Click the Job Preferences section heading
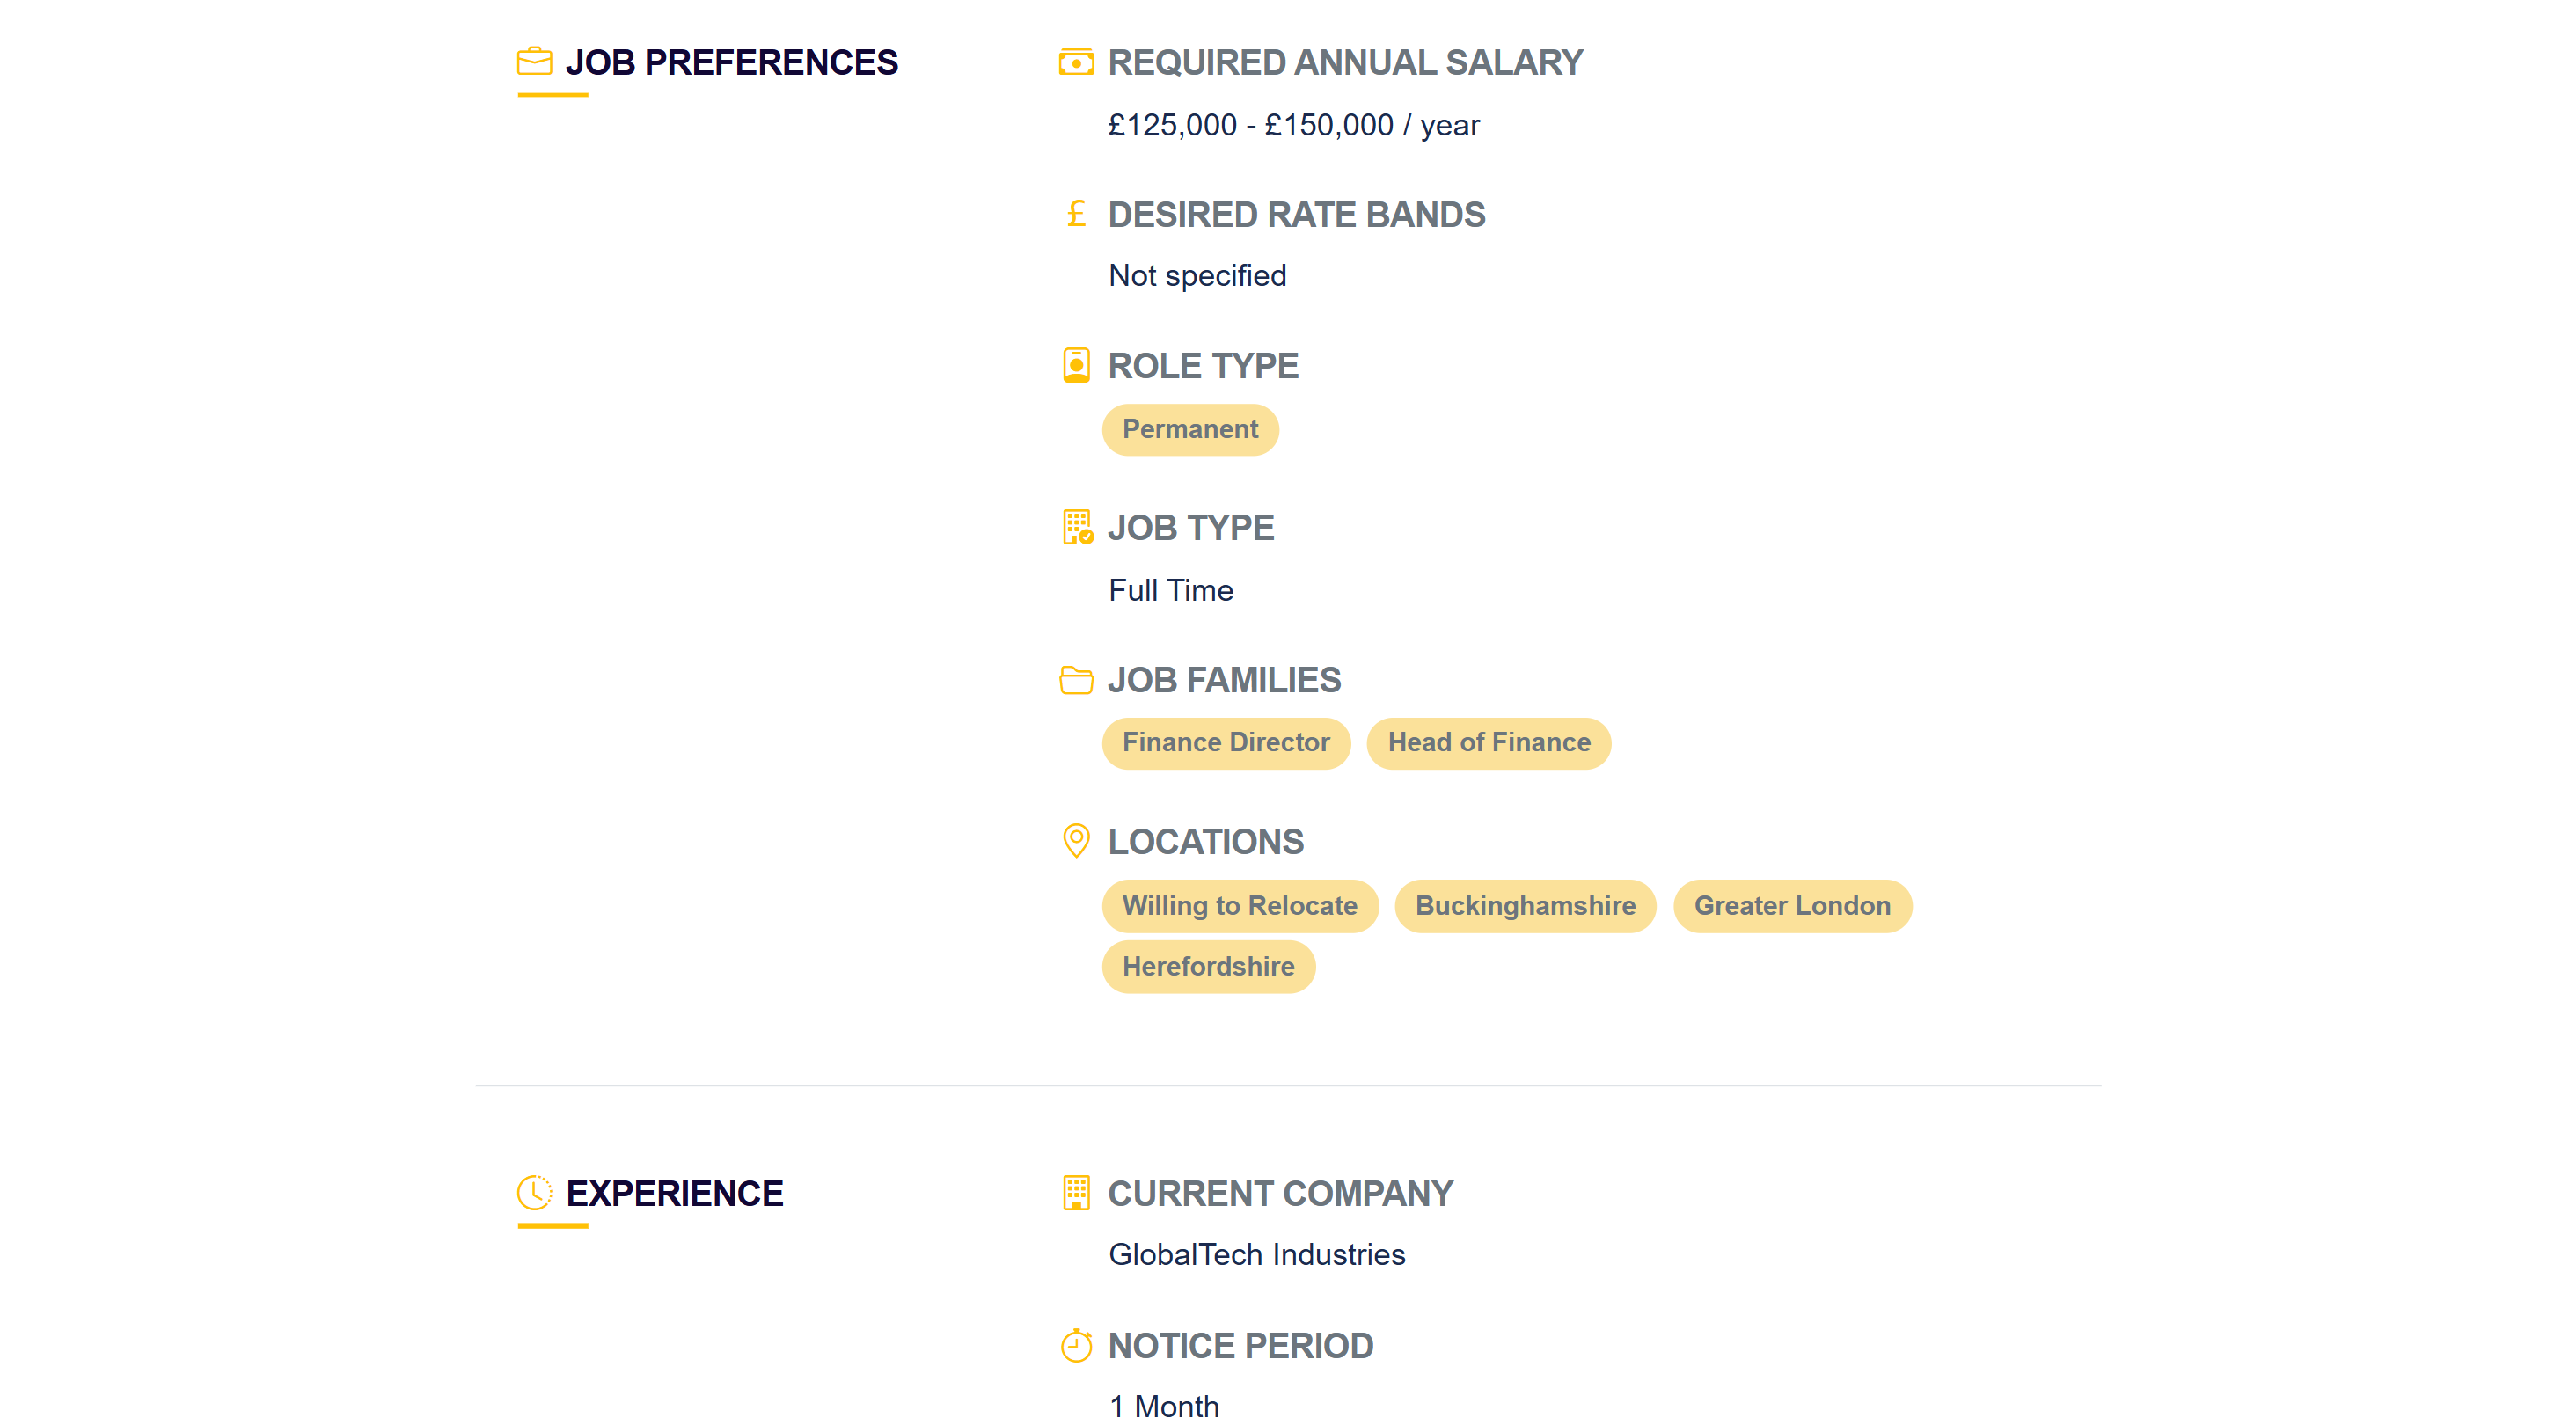Screen dimensions: 2576x1425 click(x=731, y=62)
